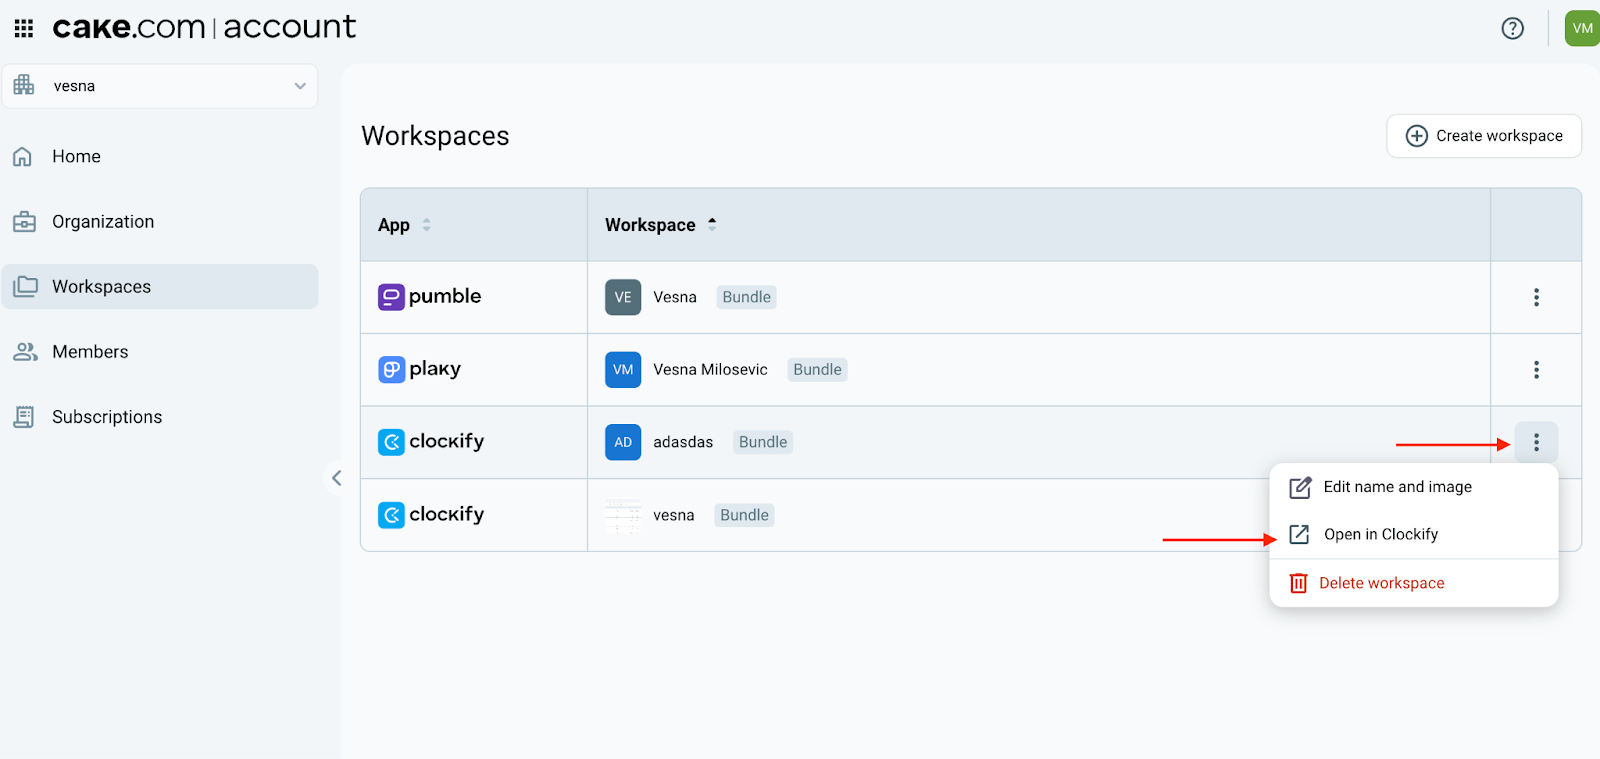1600x759 pixels.
Task: Click Bundle tag in adasdas row
Action: click(x=763, y=442)
